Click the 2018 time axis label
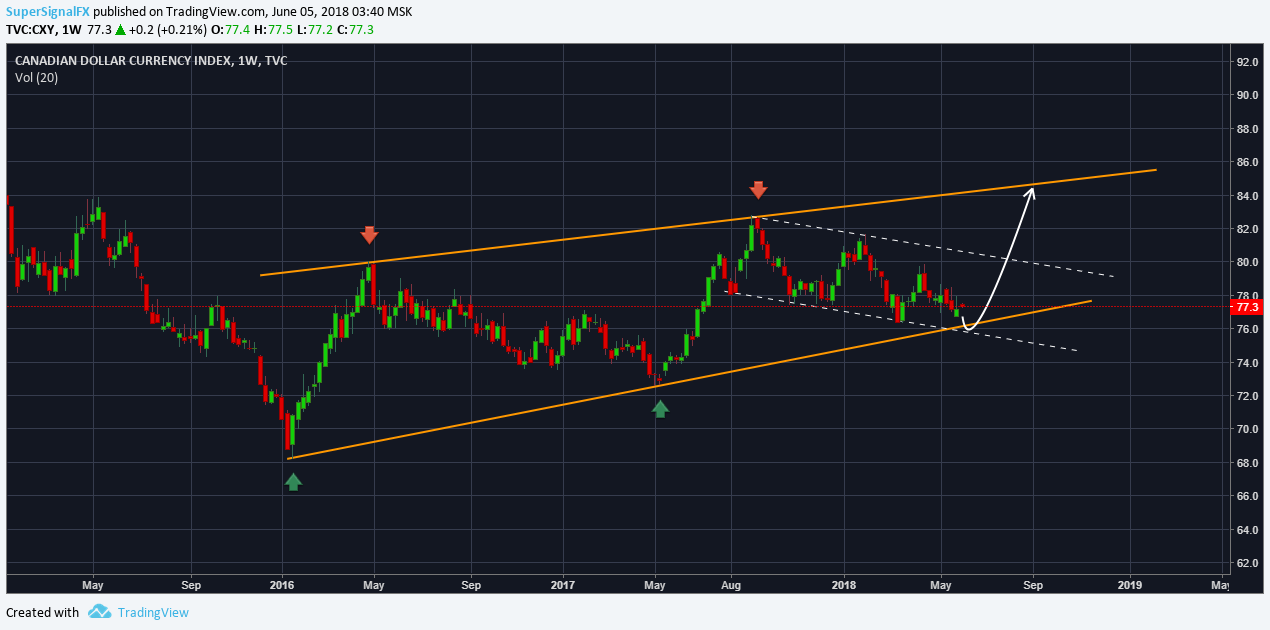Screen dimensions: 1270x630 [844, 583]
